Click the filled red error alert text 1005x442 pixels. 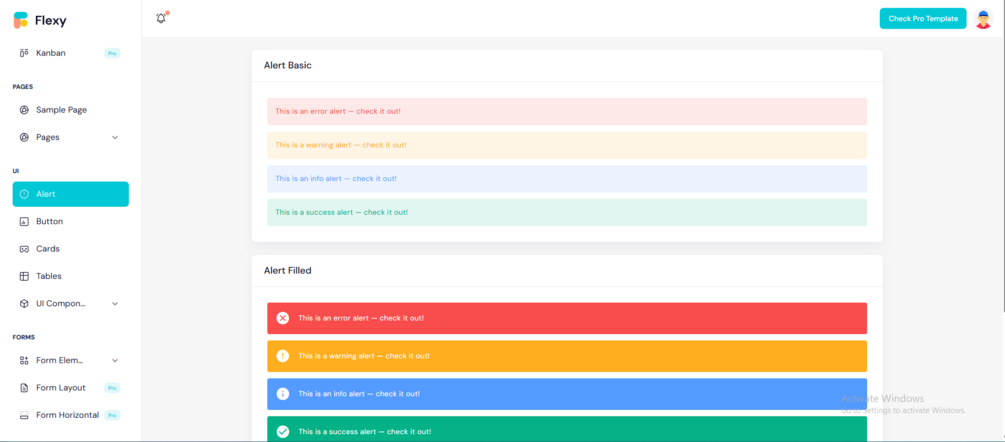[361, 318]
